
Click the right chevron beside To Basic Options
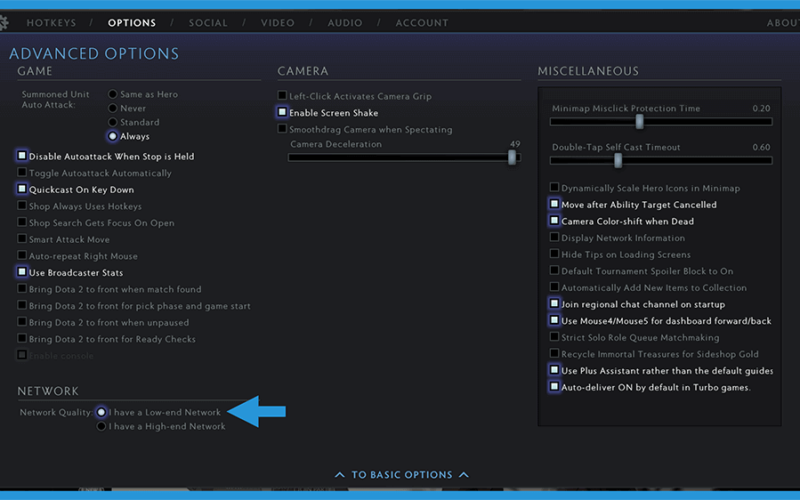tap(464, 474)
